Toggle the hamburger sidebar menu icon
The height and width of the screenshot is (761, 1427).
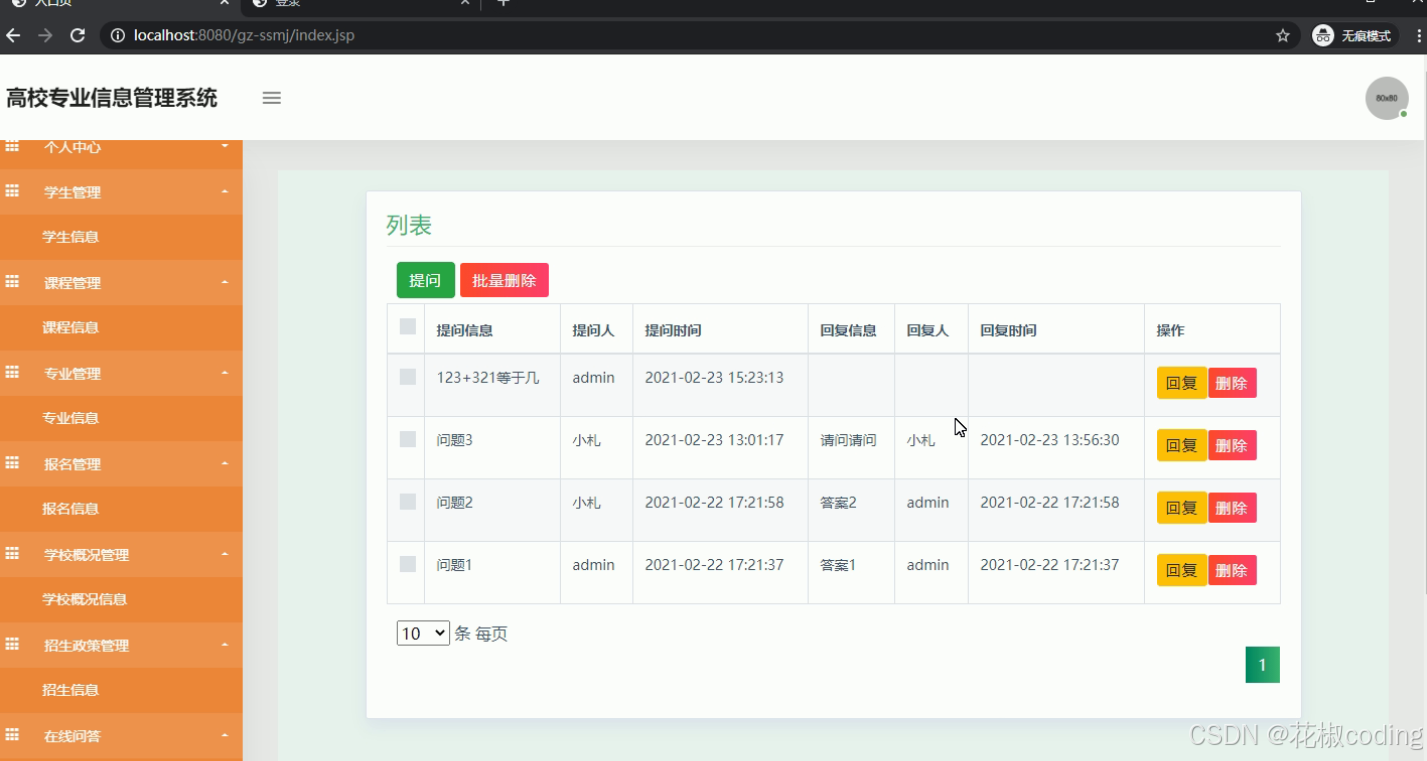click(x=271, y=98)
